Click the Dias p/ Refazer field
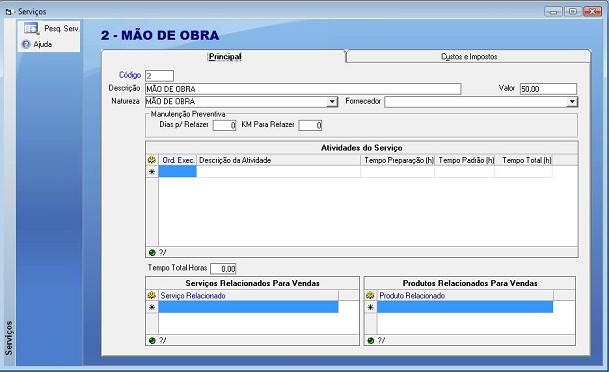Viewport: 609px width, 372px height. coord(224,125)
